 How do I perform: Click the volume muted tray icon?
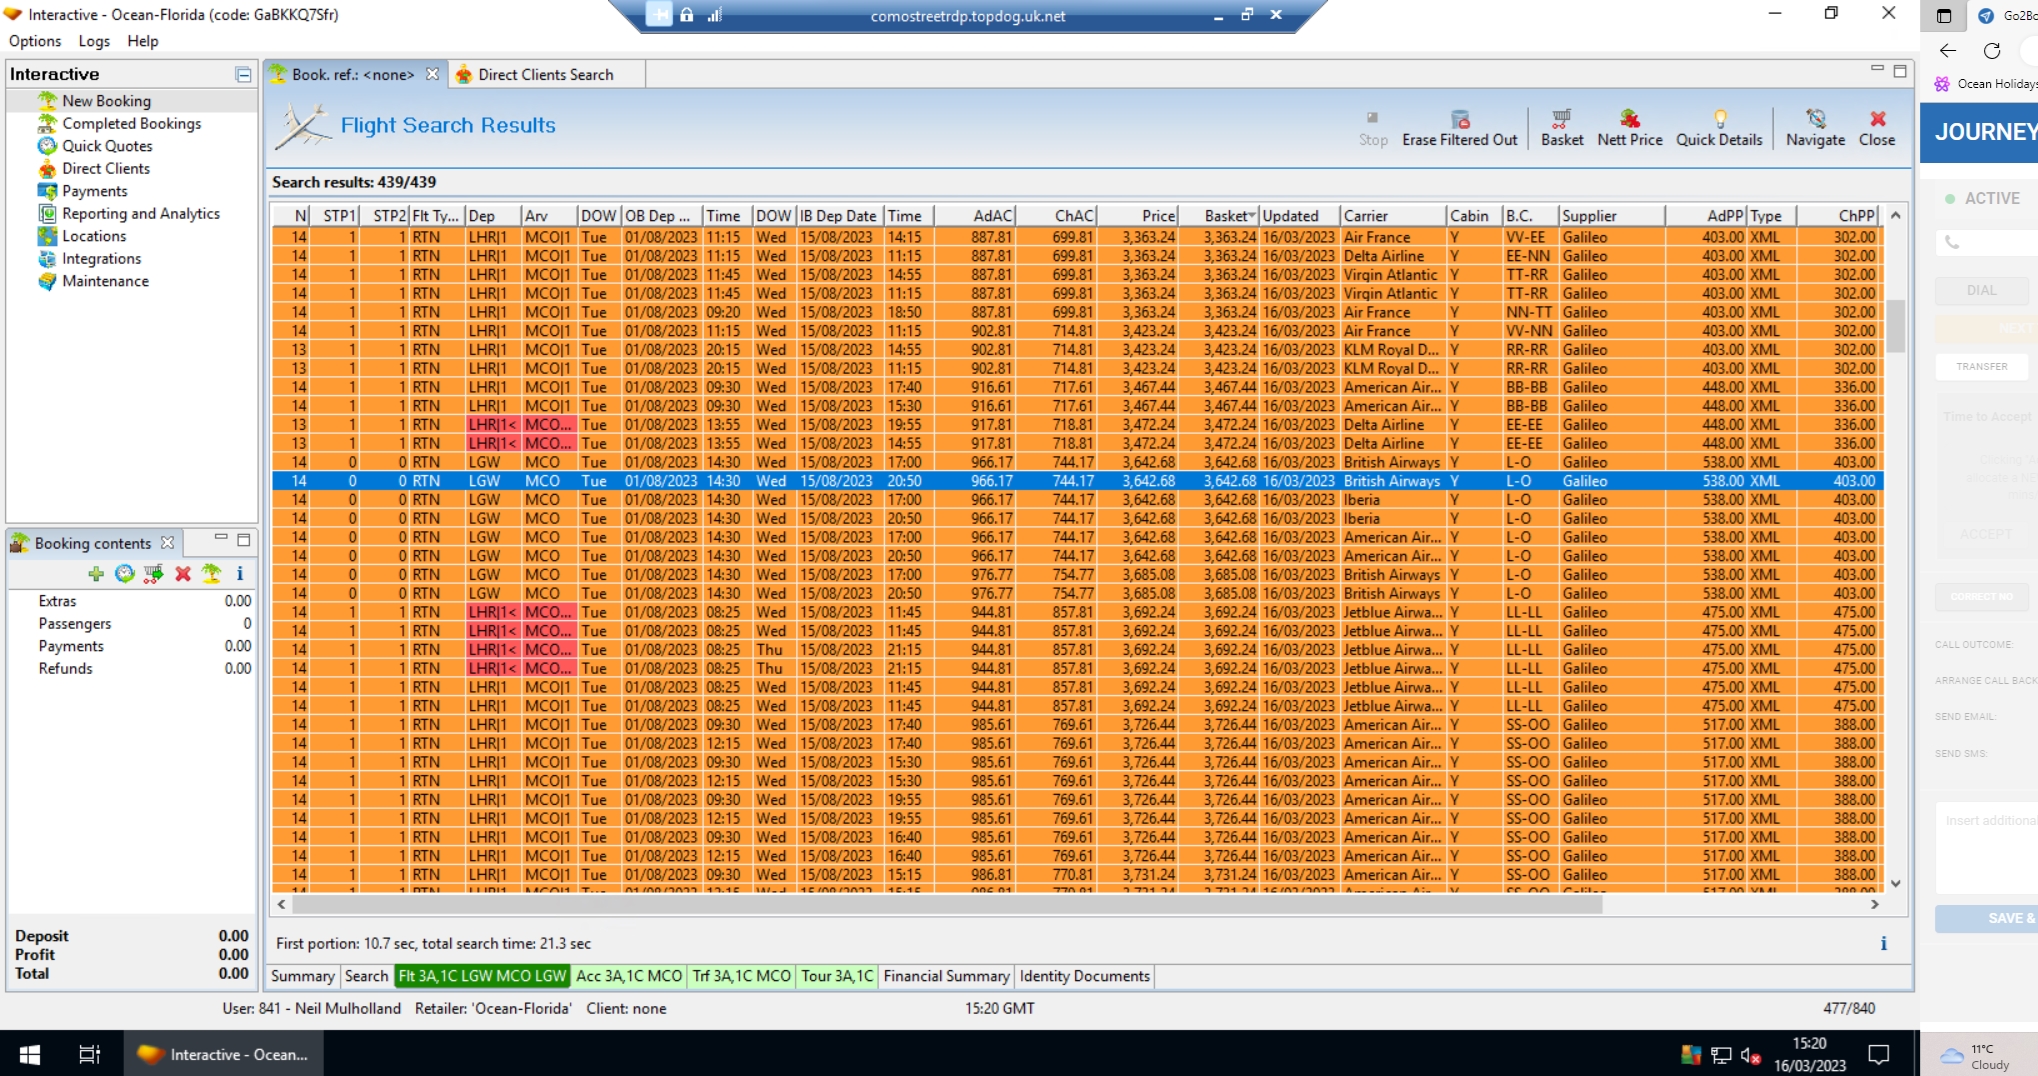(1750, 1055)
